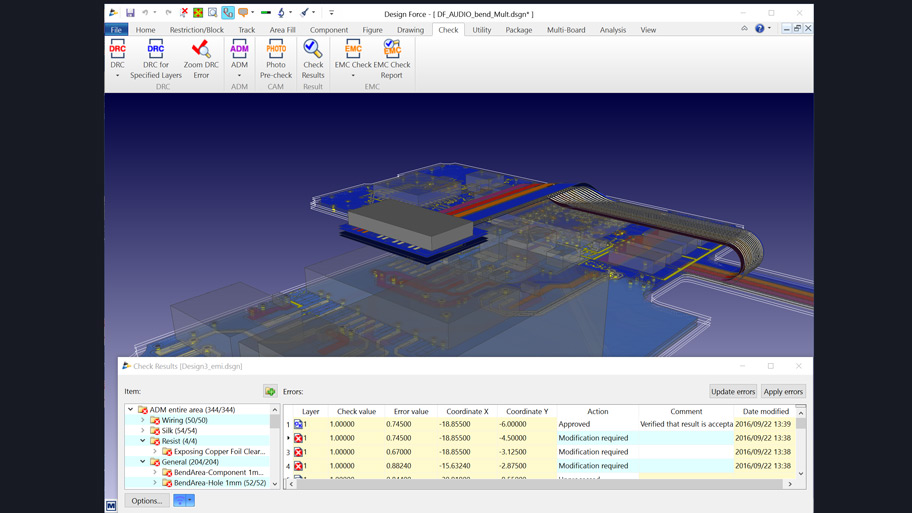The height and width of the screenshot is (513, 912).
Task: Click the Options... button
Action: [147, 501]
